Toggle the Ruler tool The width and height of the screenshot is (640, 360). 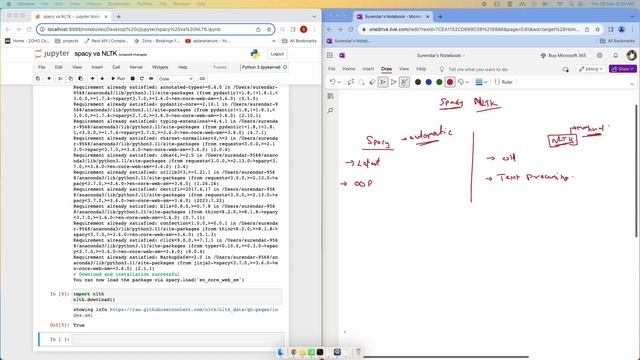tap(504, 82)
